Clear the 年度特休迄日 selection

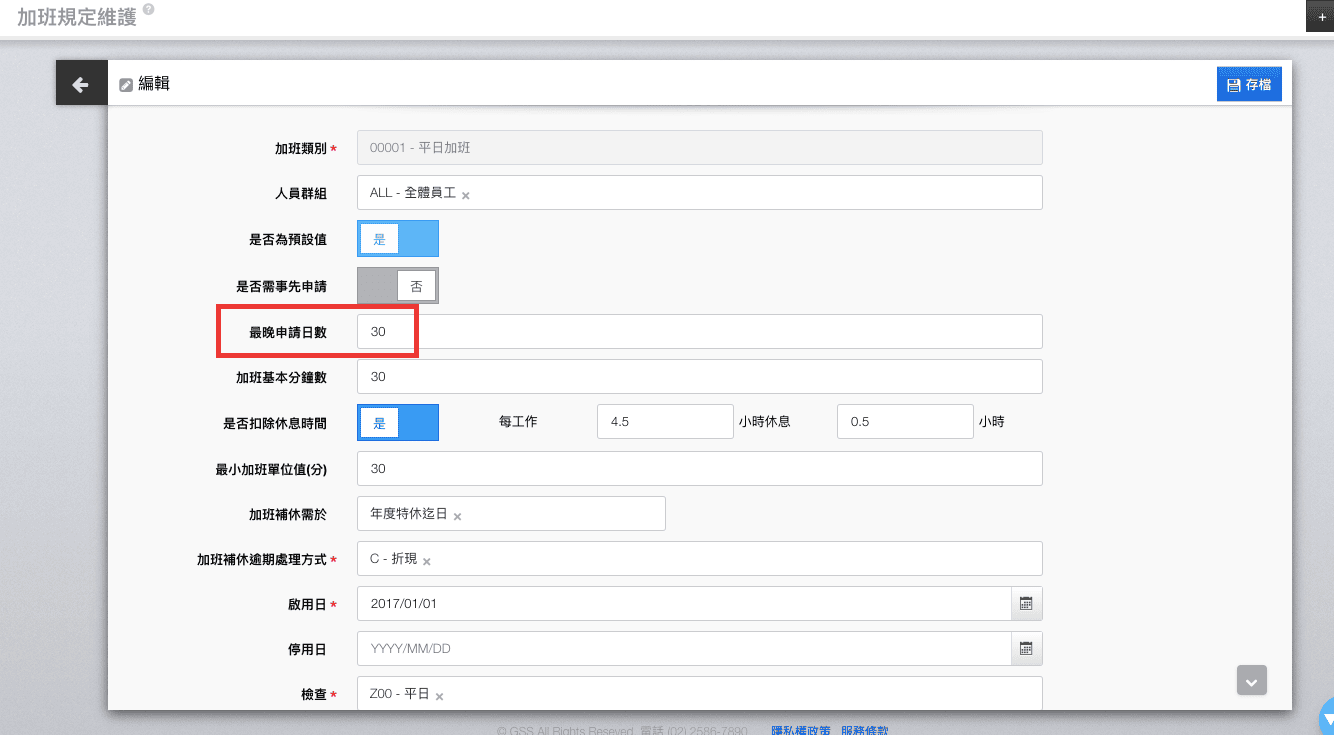[x=457, y=517]
